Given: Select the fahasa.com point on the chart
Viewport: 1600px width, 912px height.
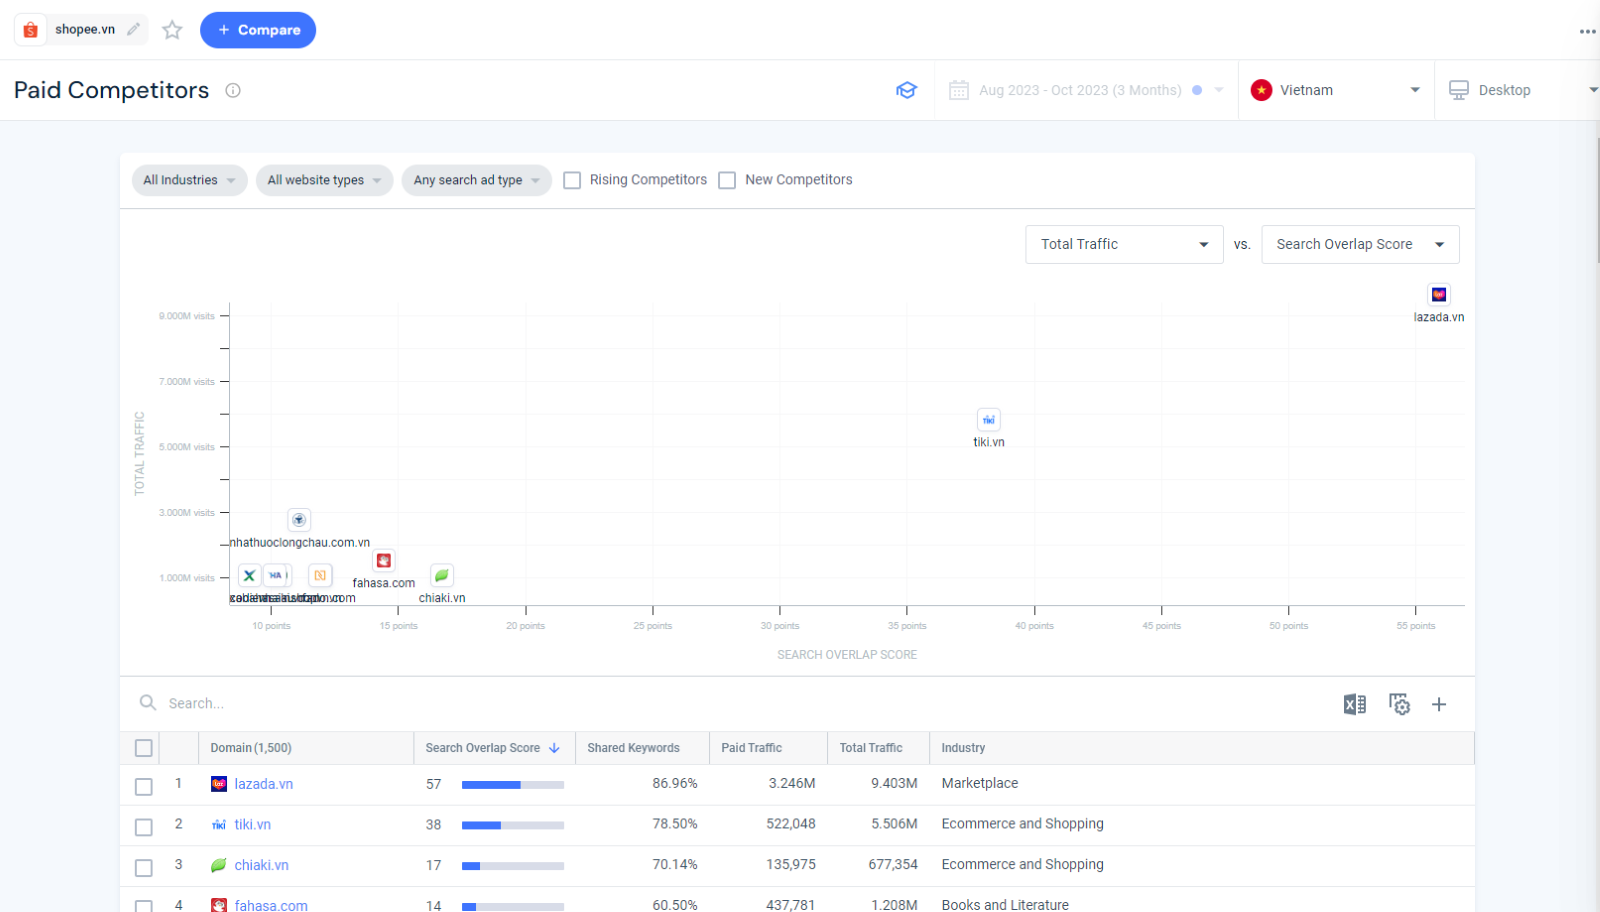Looking at the screenshot, I should click(383, 561).
